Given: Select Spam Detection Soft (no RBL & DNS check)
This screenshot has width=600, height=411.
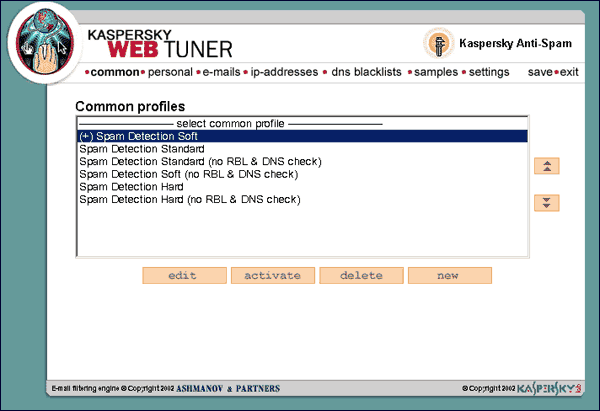Looking at the screenshot, I should (x=302, y=174).
